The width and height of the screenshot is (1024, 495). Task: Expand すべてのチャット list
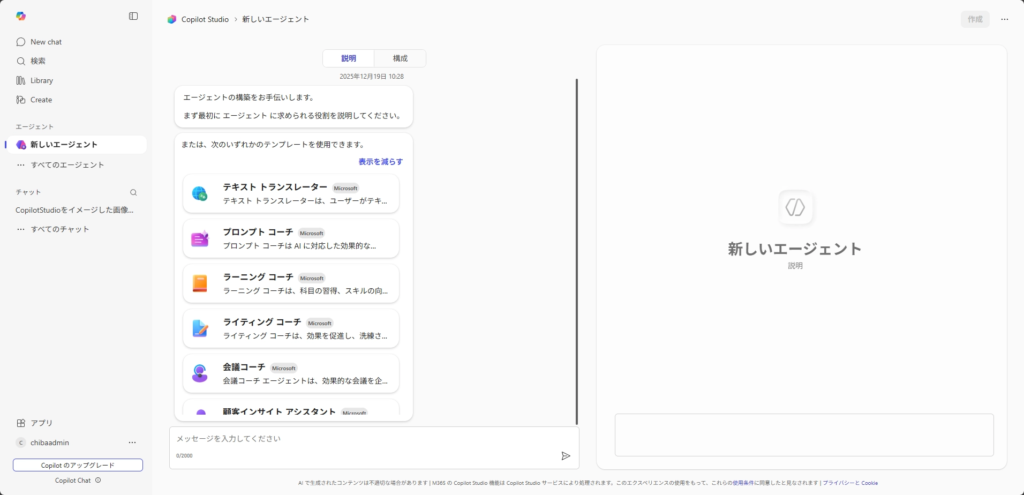[59, 229]
